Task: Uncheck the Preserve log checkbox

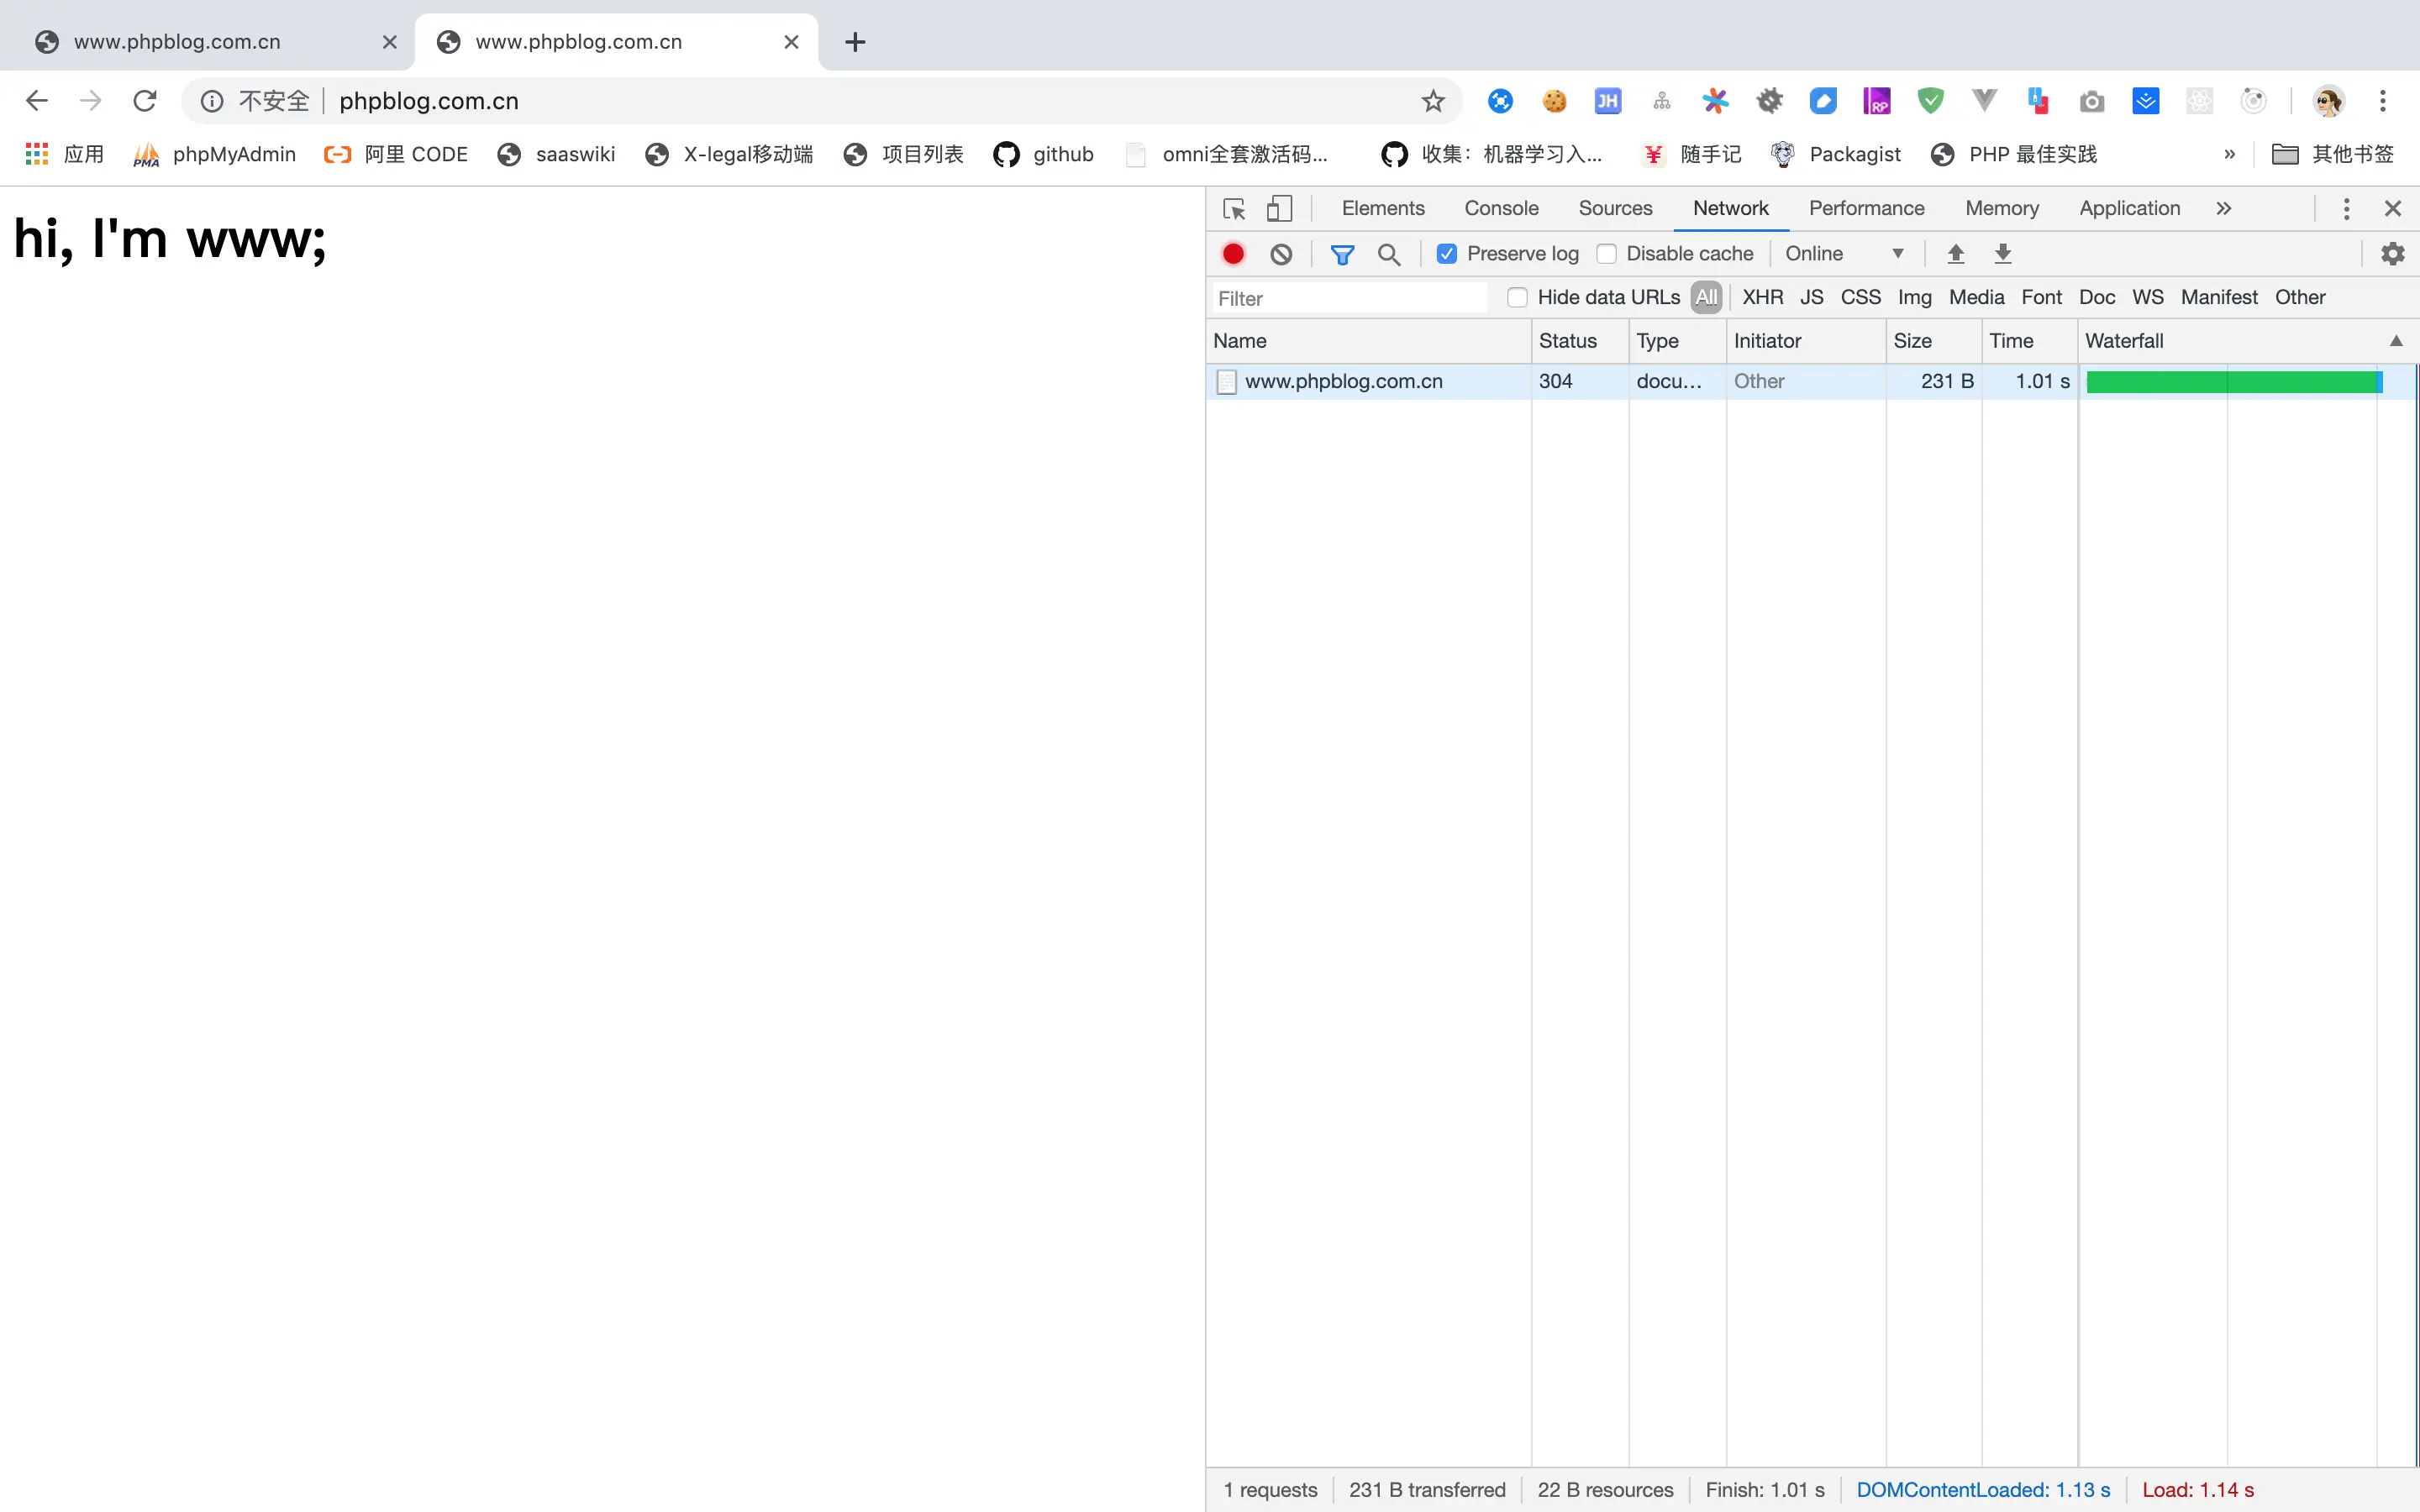Action: tap(1446, 254)
